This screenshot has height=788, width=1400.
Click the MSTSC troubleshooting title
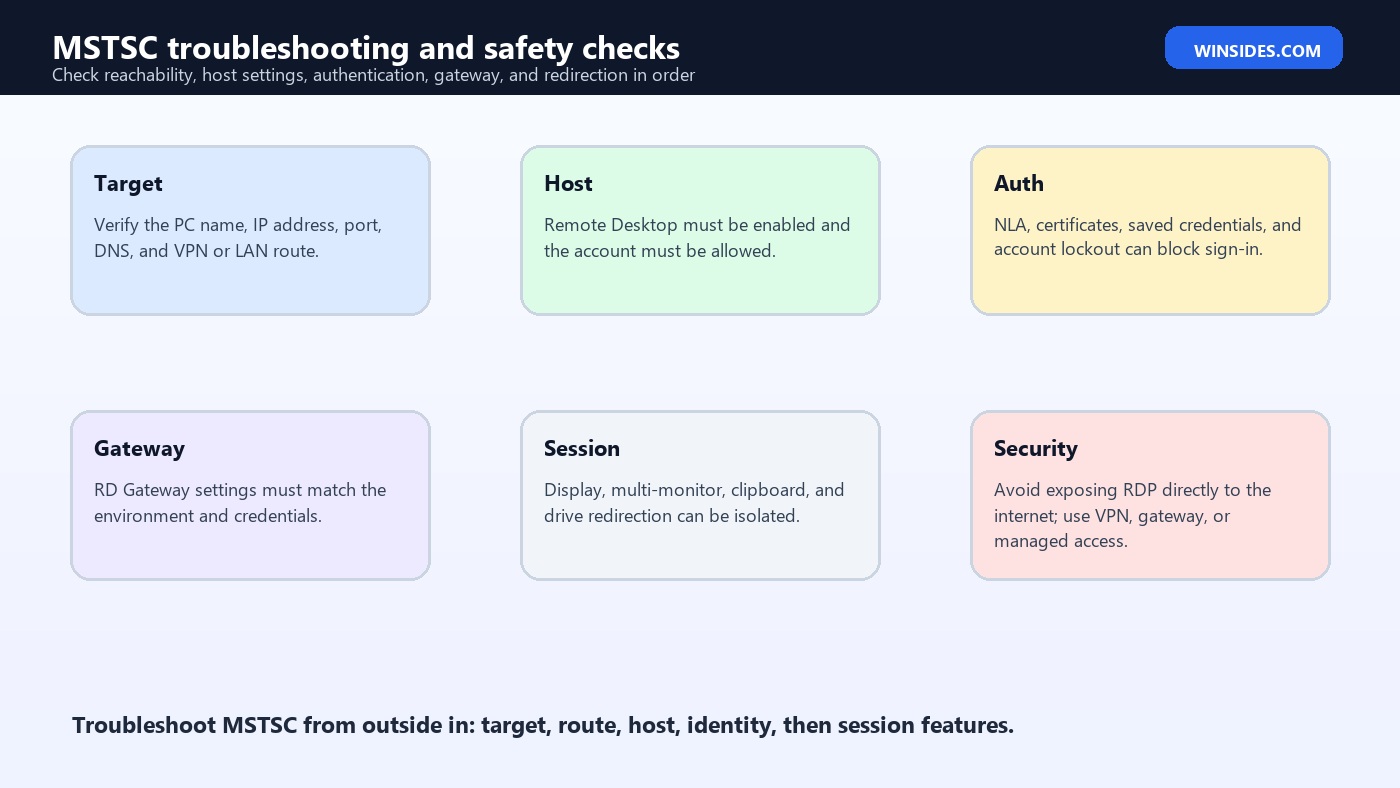(x=366, y=48)
